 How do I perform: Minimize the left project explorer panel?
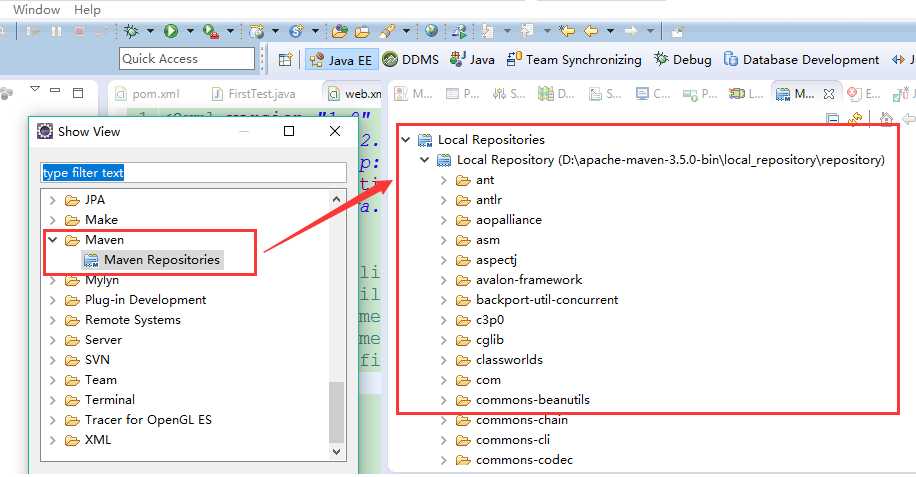55,91
